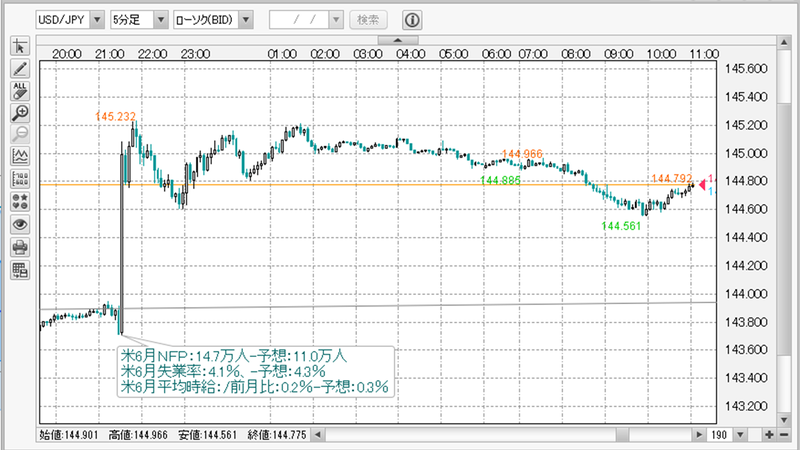Click the date input field
Image resolution: width=800 pixels, height=450 pixels.
[299, 20]
